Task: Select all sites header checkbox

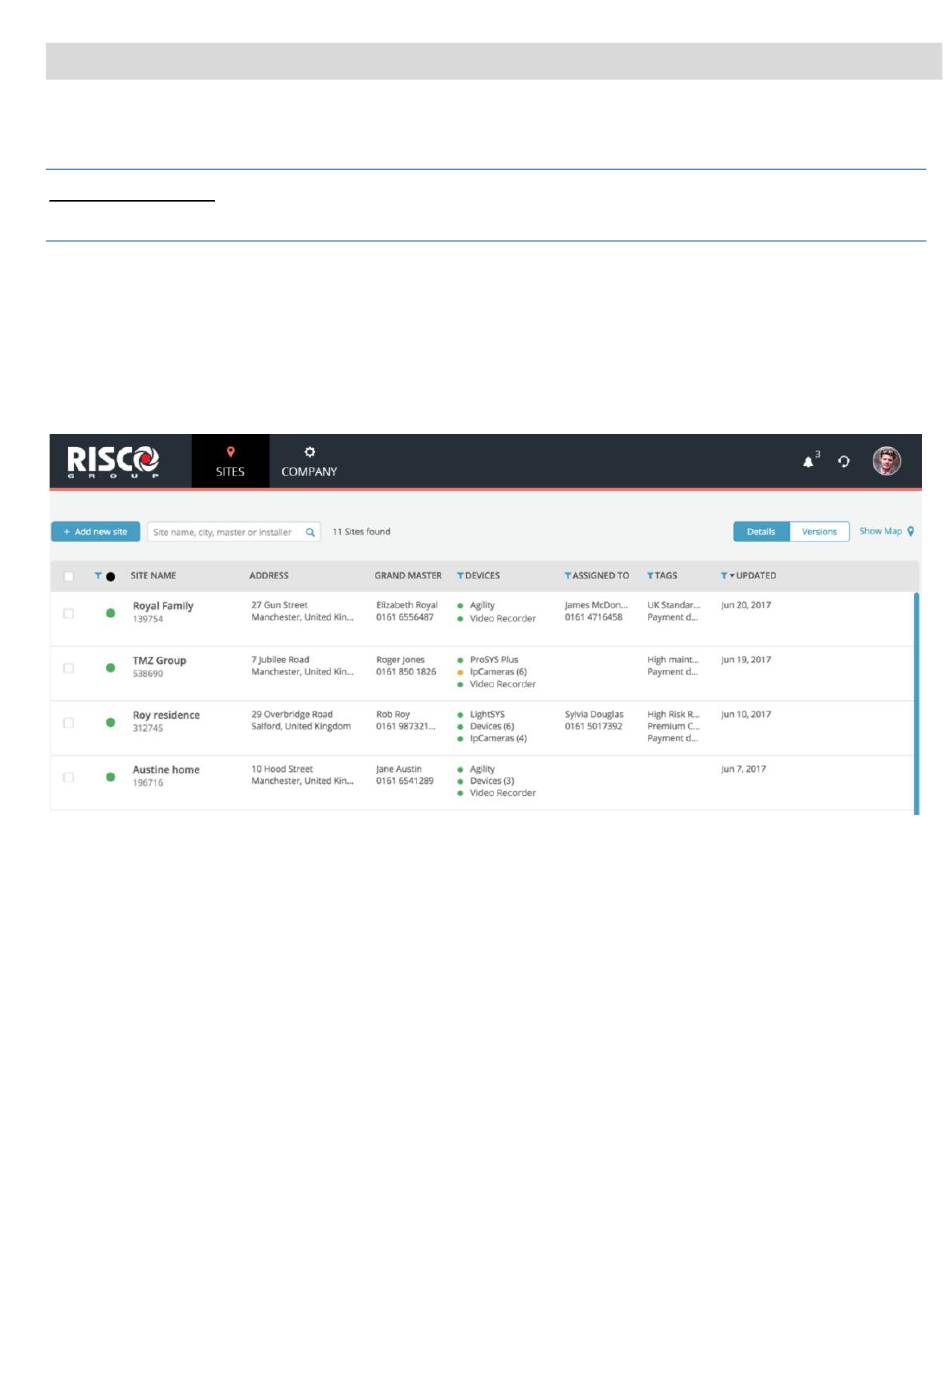Action: pos(68,576)
